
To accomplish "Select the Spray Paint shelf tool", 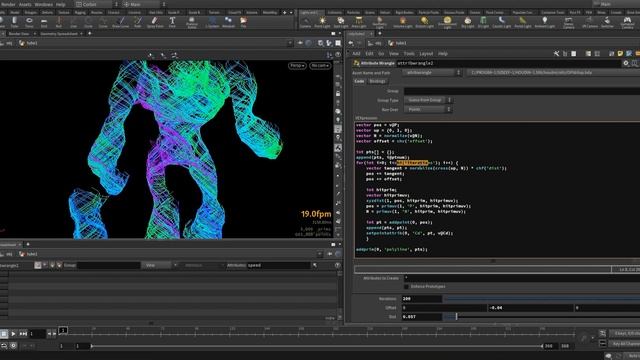I will click(x=155, y=22).
